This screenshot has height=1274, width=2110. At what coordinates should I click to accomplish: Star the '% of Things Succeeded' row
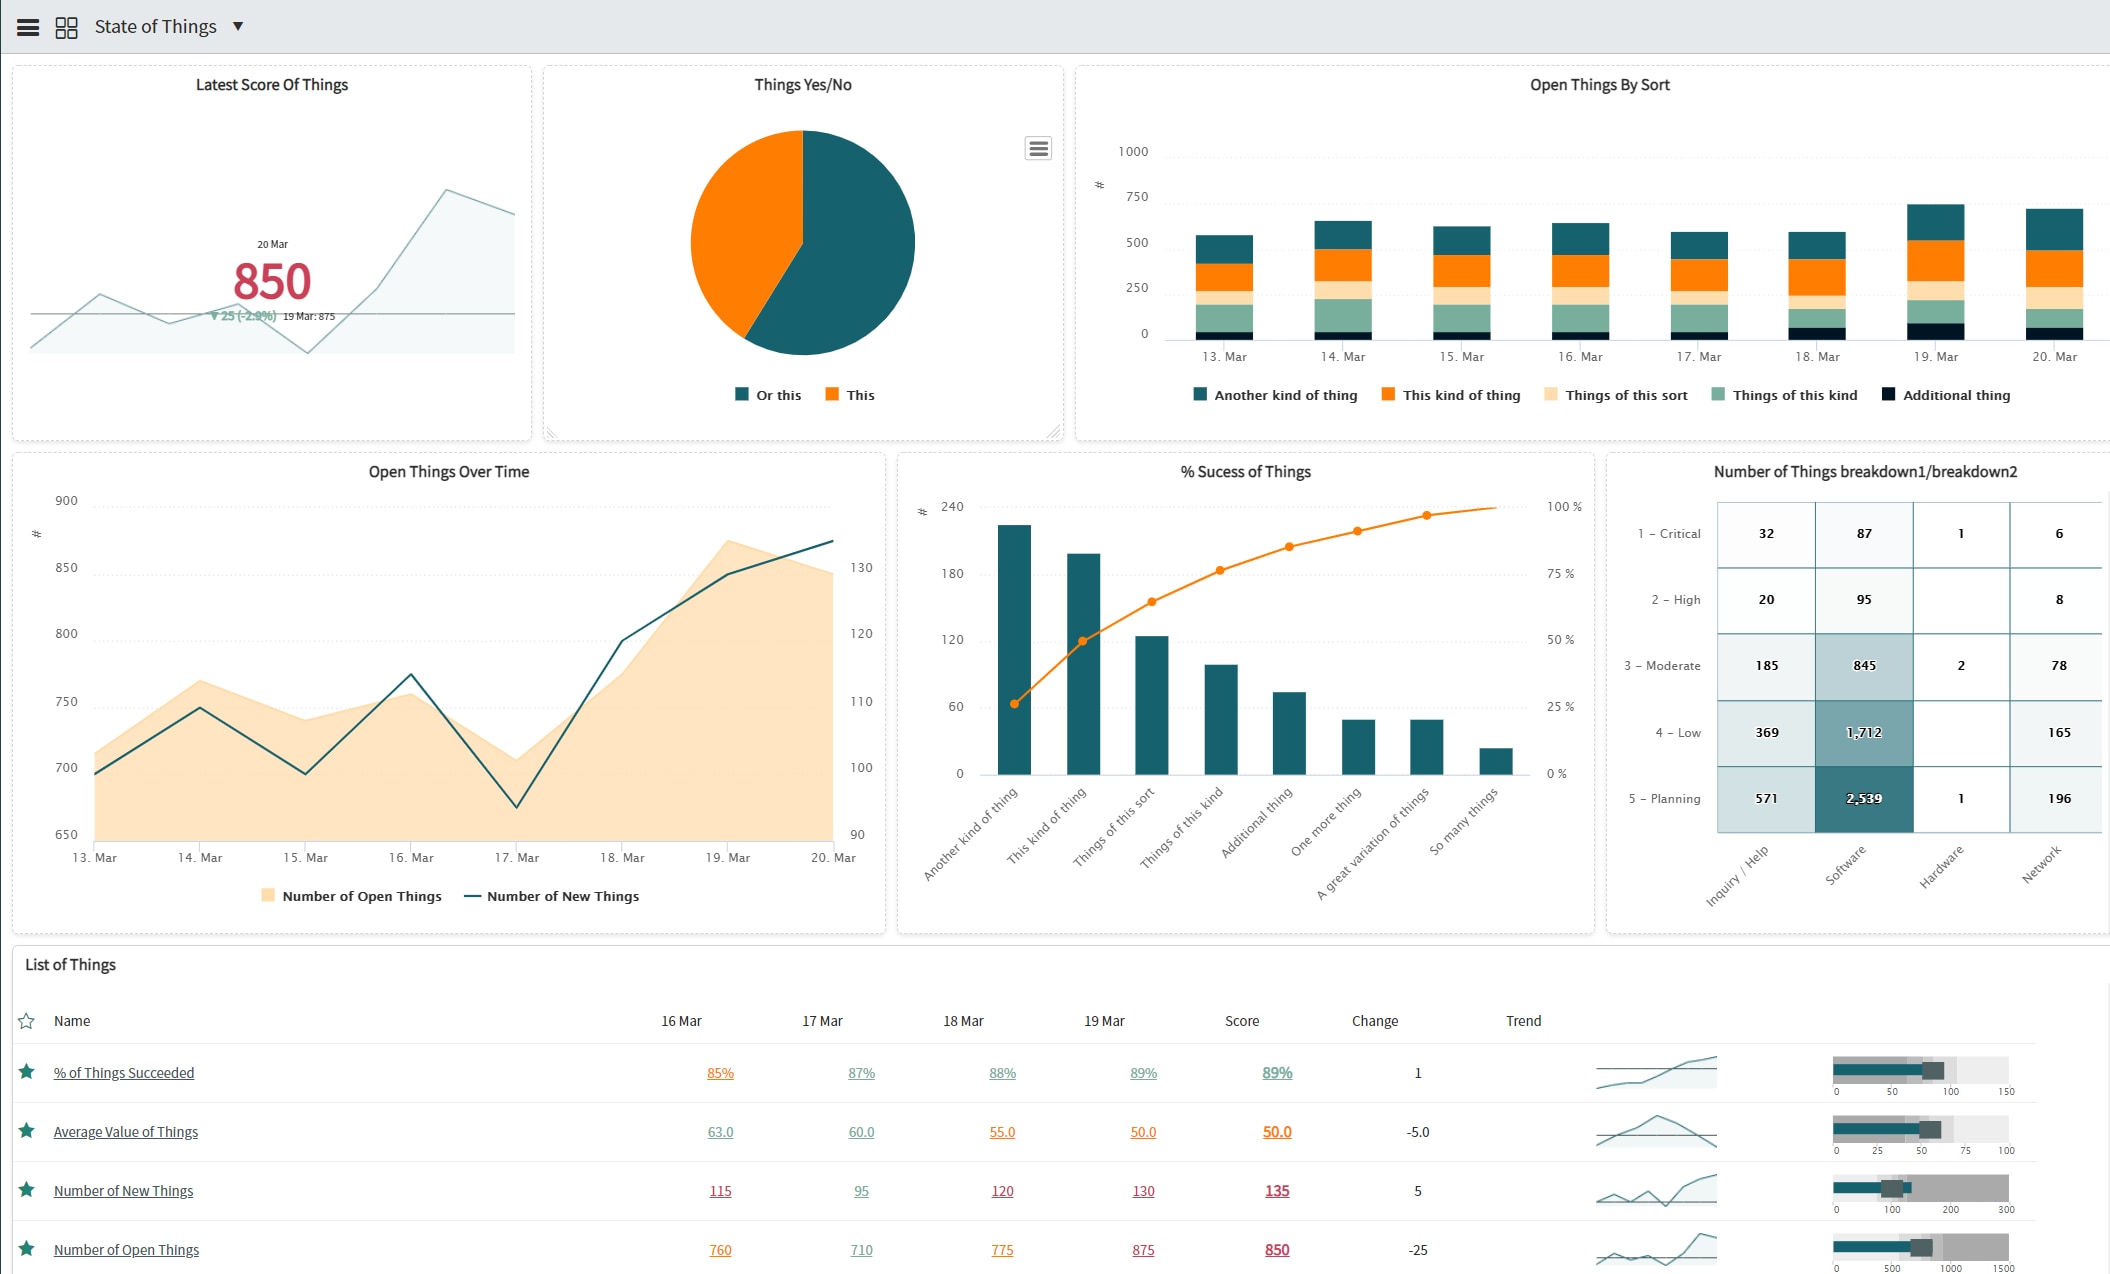pos(26,1071)
